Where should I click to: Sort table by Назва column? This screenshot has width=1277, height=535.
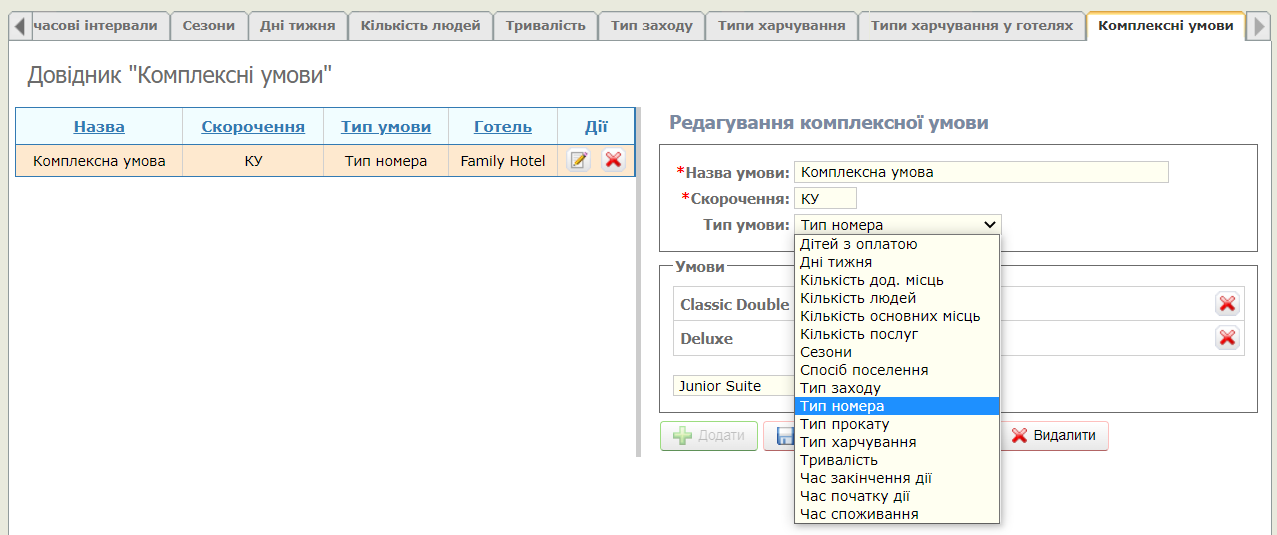coord(99,127)
